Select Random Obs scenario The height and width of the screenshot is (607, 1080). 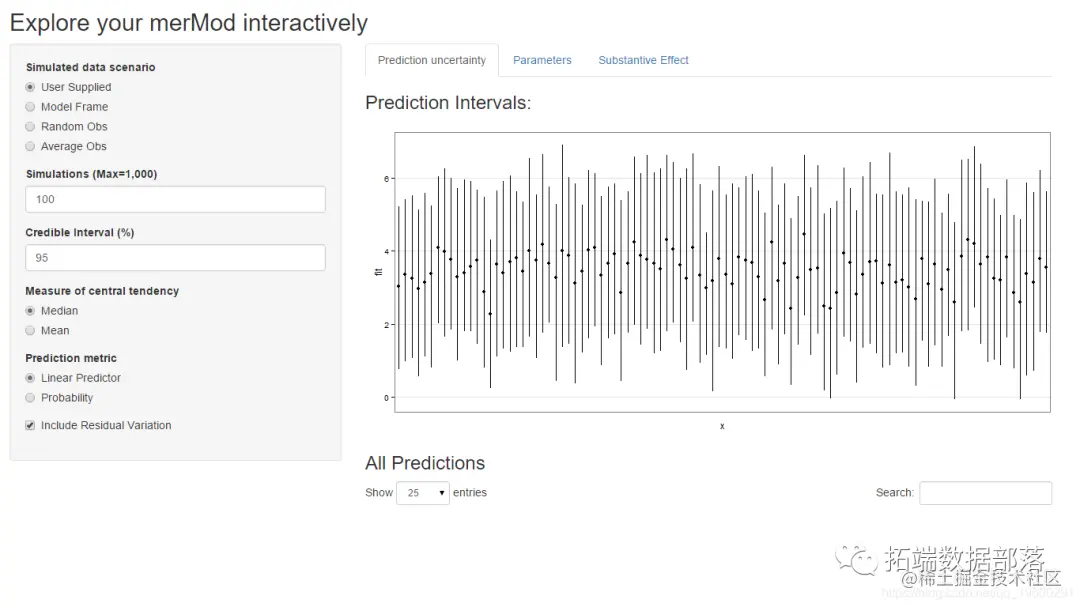pyautogui.click(x=31, y=127)
